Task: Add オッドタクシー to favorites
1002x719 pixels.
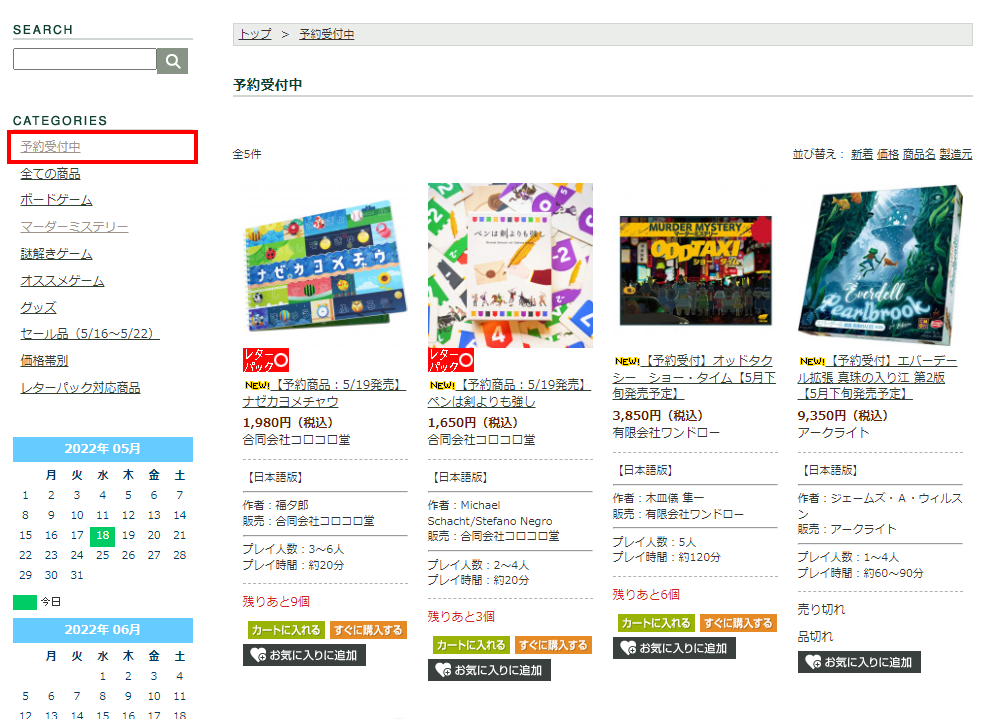Action: click(x=674, y=648)
